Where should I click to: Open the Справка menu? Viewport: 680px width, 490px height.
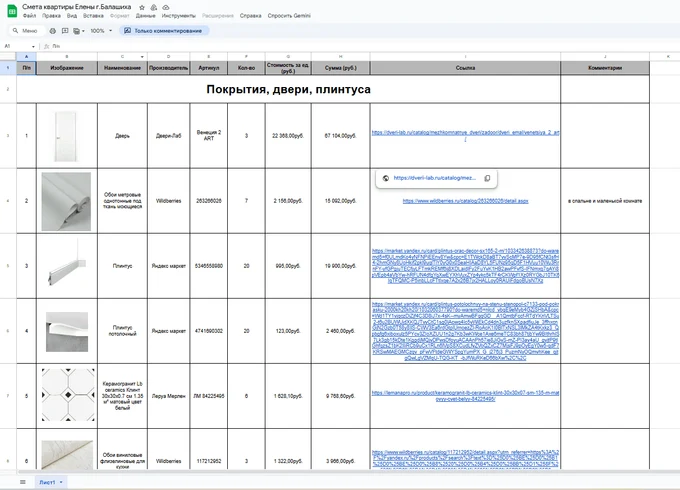[250, 16]
